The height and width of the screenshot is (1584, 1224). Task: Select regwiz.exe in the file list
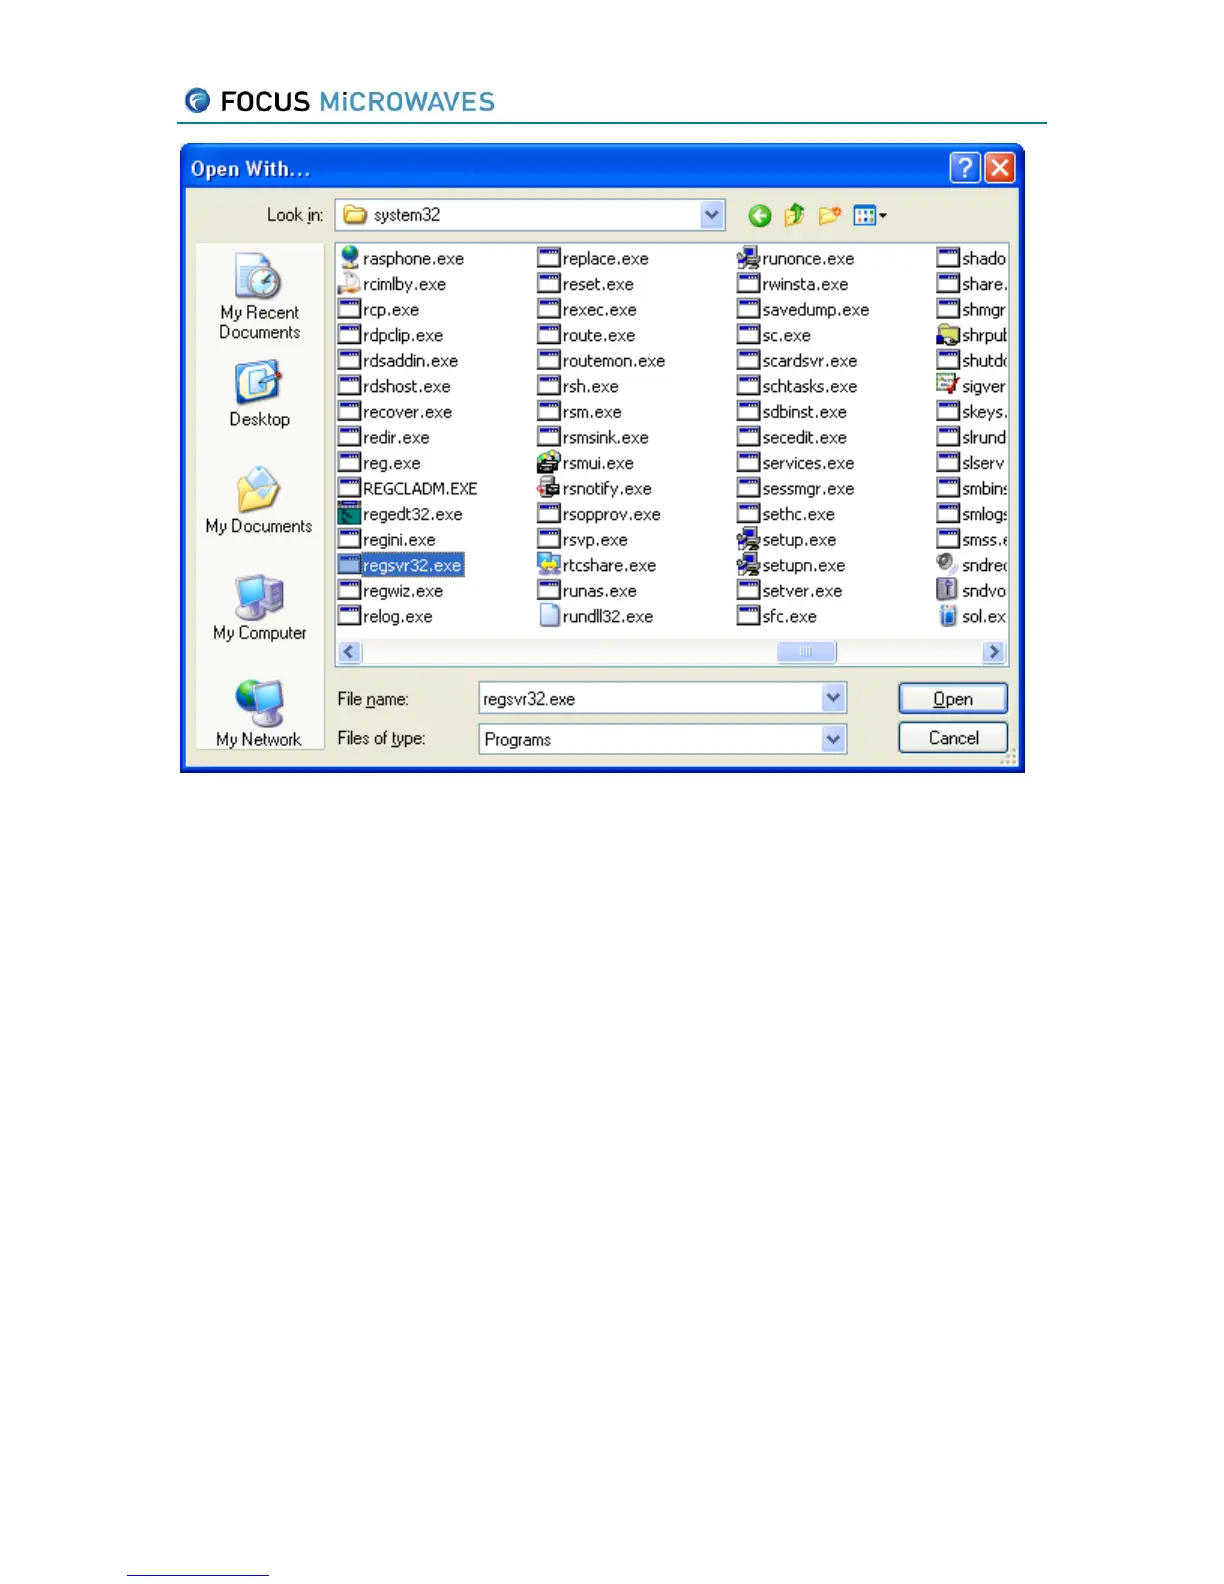[392, 591]
